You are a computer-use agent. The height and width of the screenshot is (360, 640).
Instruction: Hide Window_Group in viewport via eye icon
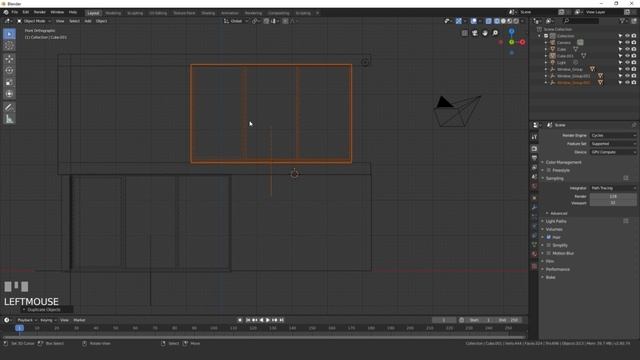coord(627,69)
